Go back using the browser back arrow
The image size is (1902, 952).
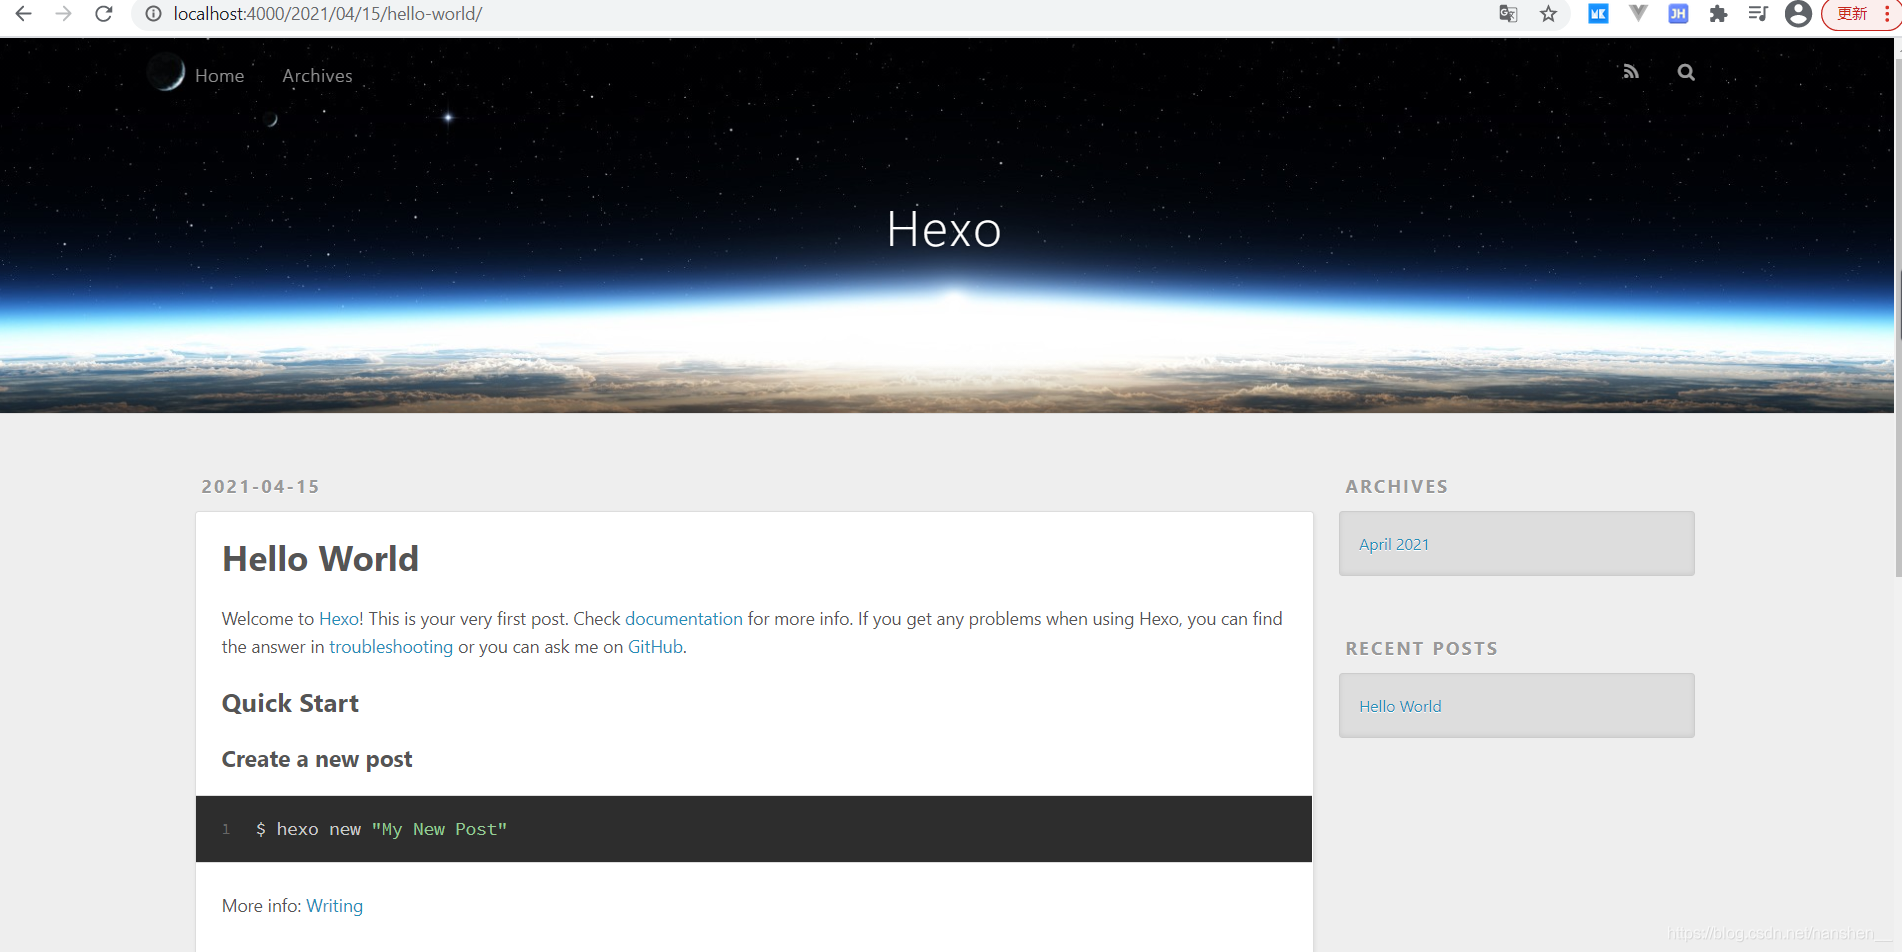point(24,14)
